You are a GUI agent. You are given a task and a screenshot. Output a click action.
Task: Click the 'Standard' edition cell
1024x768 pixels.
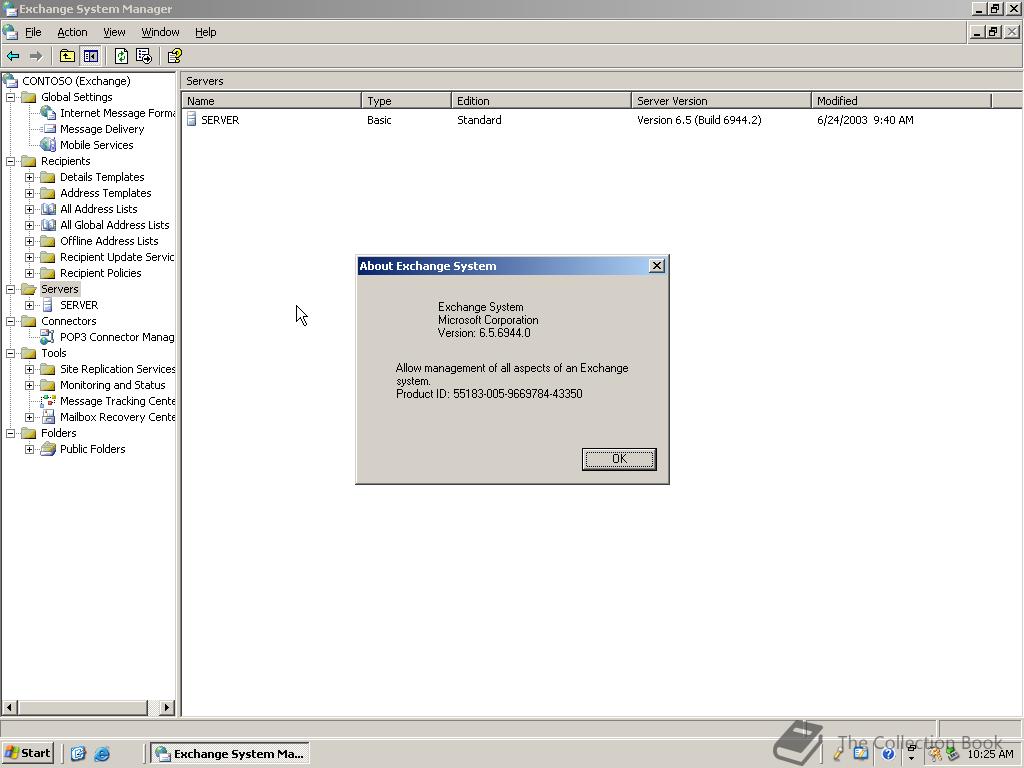point(479,120)
